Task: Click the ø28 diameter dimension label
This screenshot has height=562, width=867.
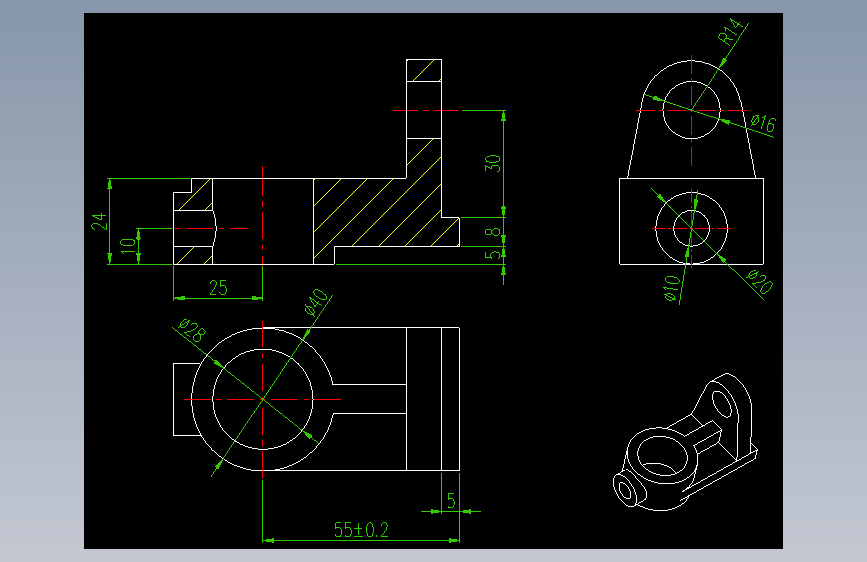Action: (192, 330)
